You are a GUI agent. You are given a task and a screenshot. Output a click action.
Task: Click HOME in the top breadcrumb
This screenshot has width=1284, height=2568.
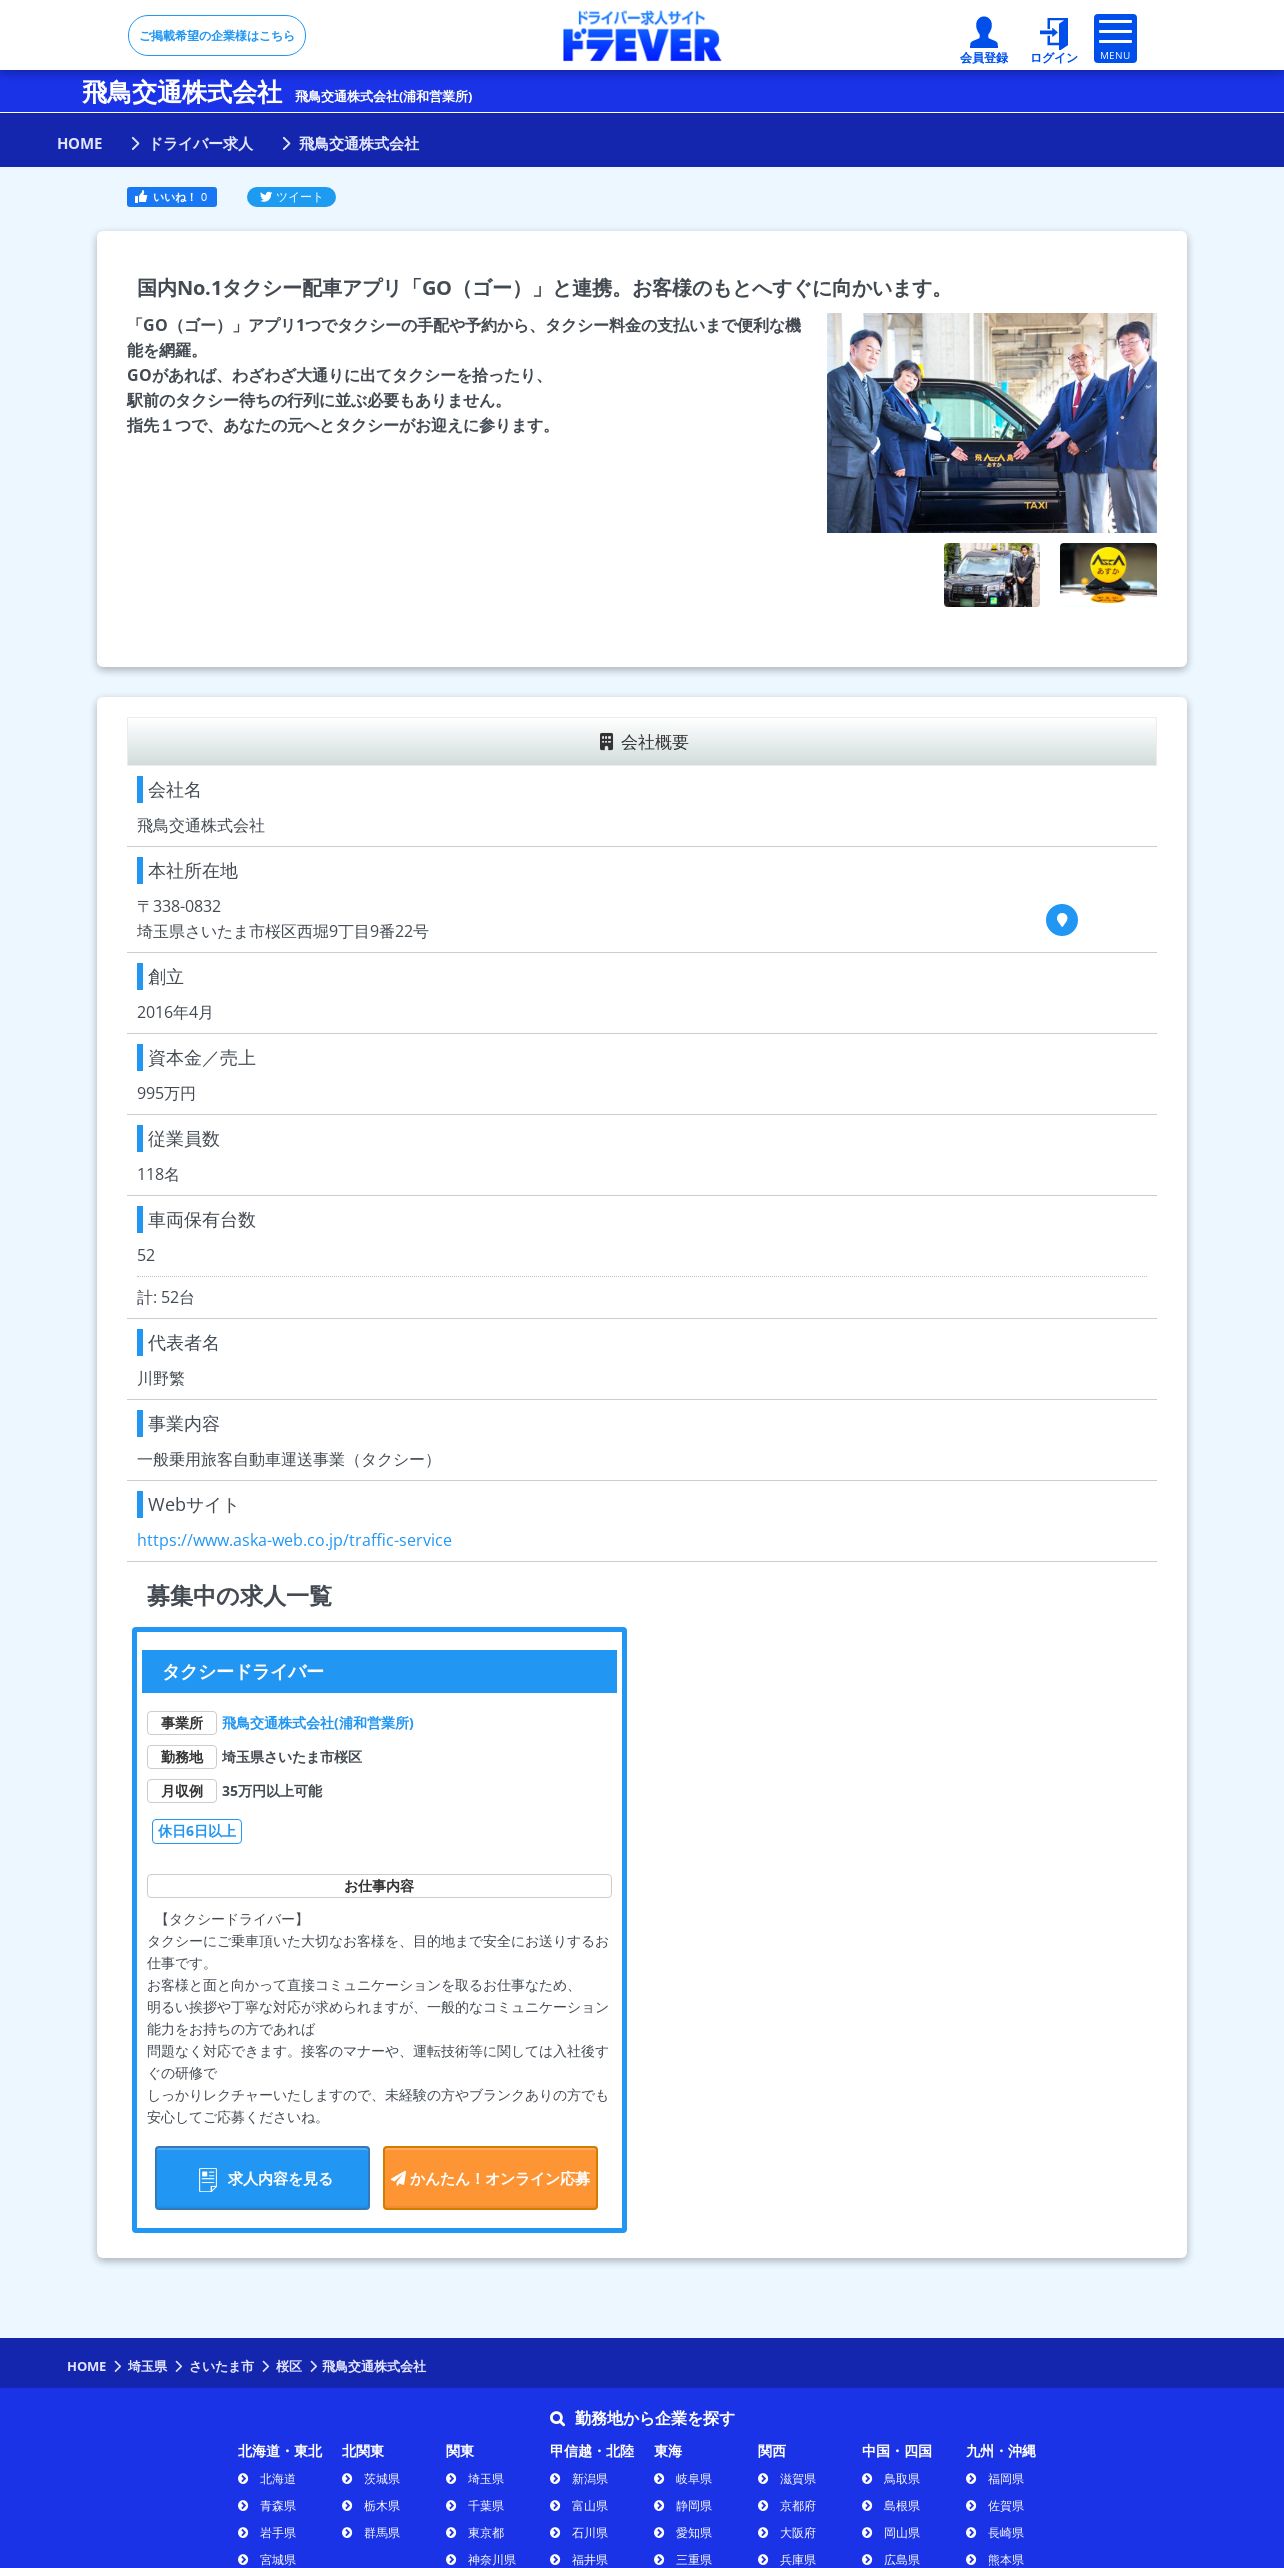click(x=80, y=143)
